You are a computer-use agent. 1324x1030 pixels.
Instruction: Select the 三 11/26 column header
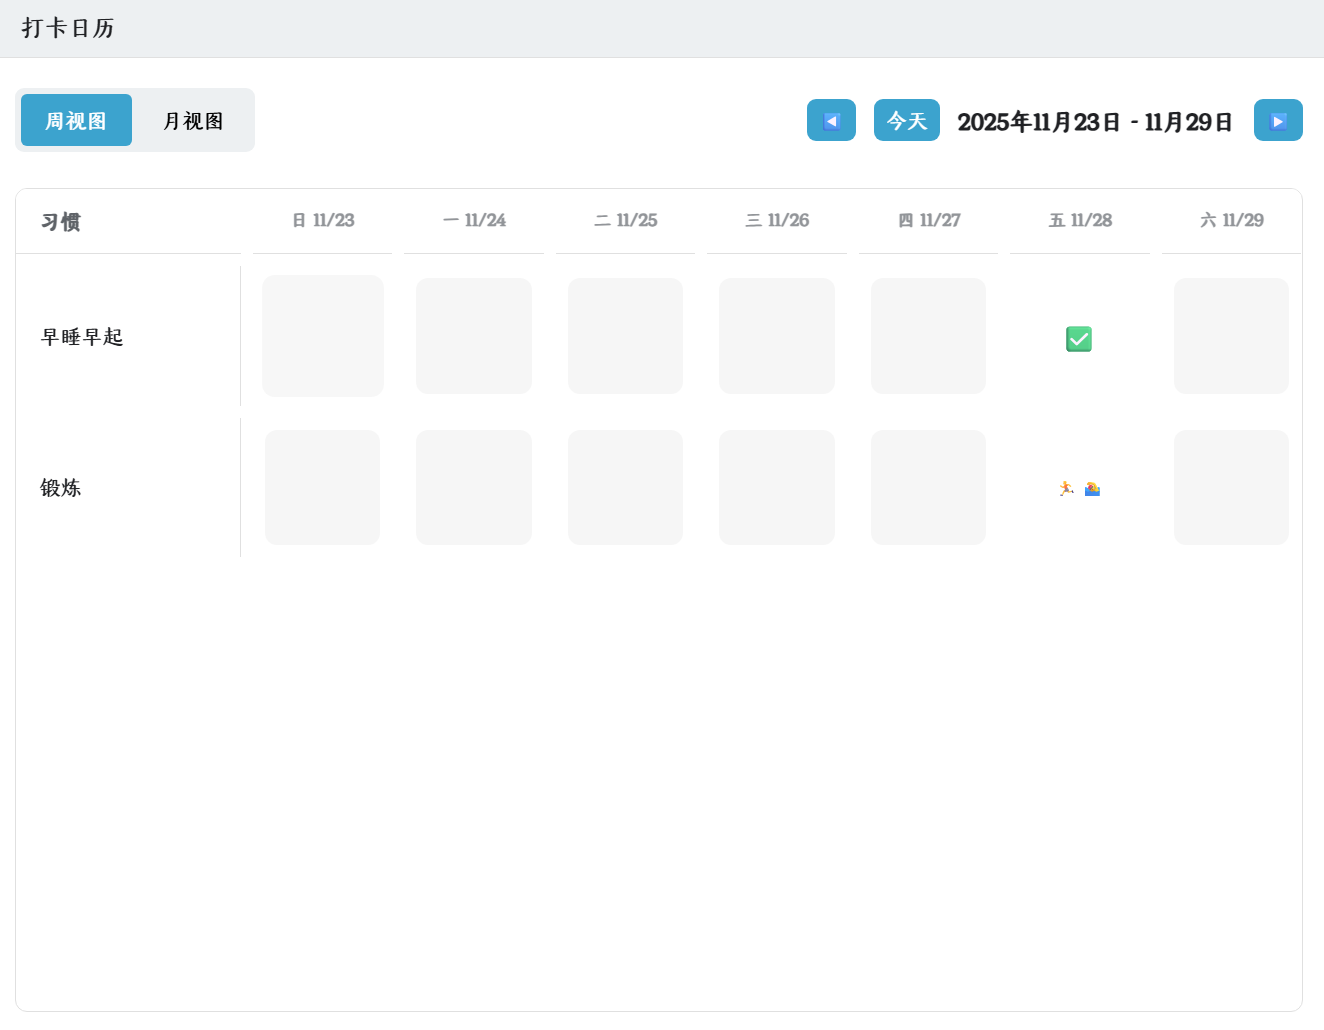click(x=777, y=220)
